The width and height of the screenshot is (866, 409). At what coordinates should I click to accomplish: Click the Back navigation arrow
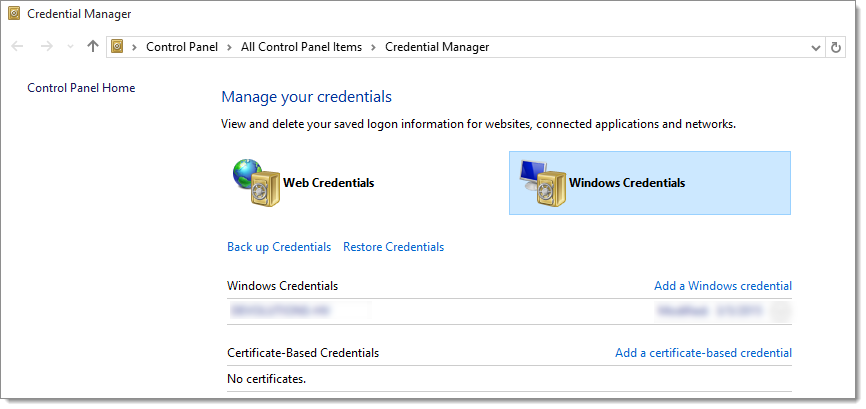pyautogui.click(x=17, y=47)
